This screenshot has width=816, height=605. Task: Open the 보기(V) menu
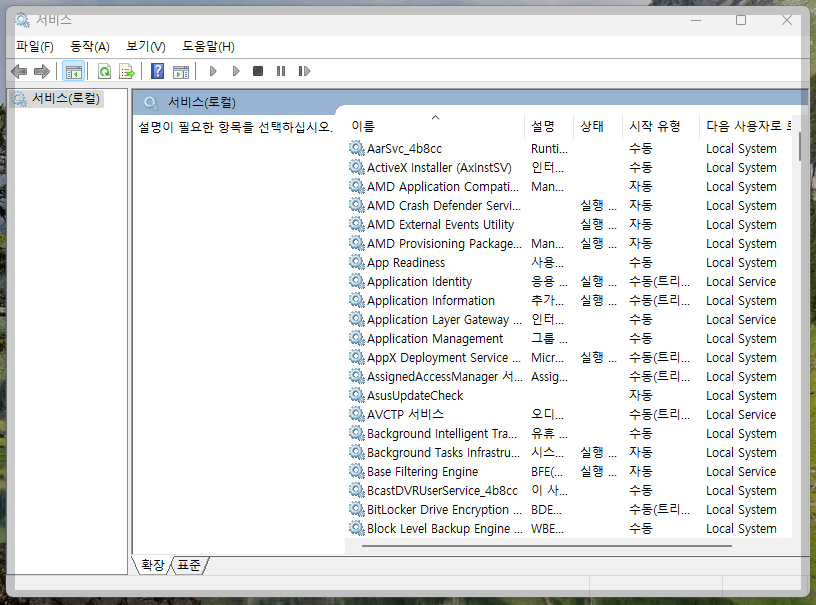pyautogui.click(x=146, y=45)
